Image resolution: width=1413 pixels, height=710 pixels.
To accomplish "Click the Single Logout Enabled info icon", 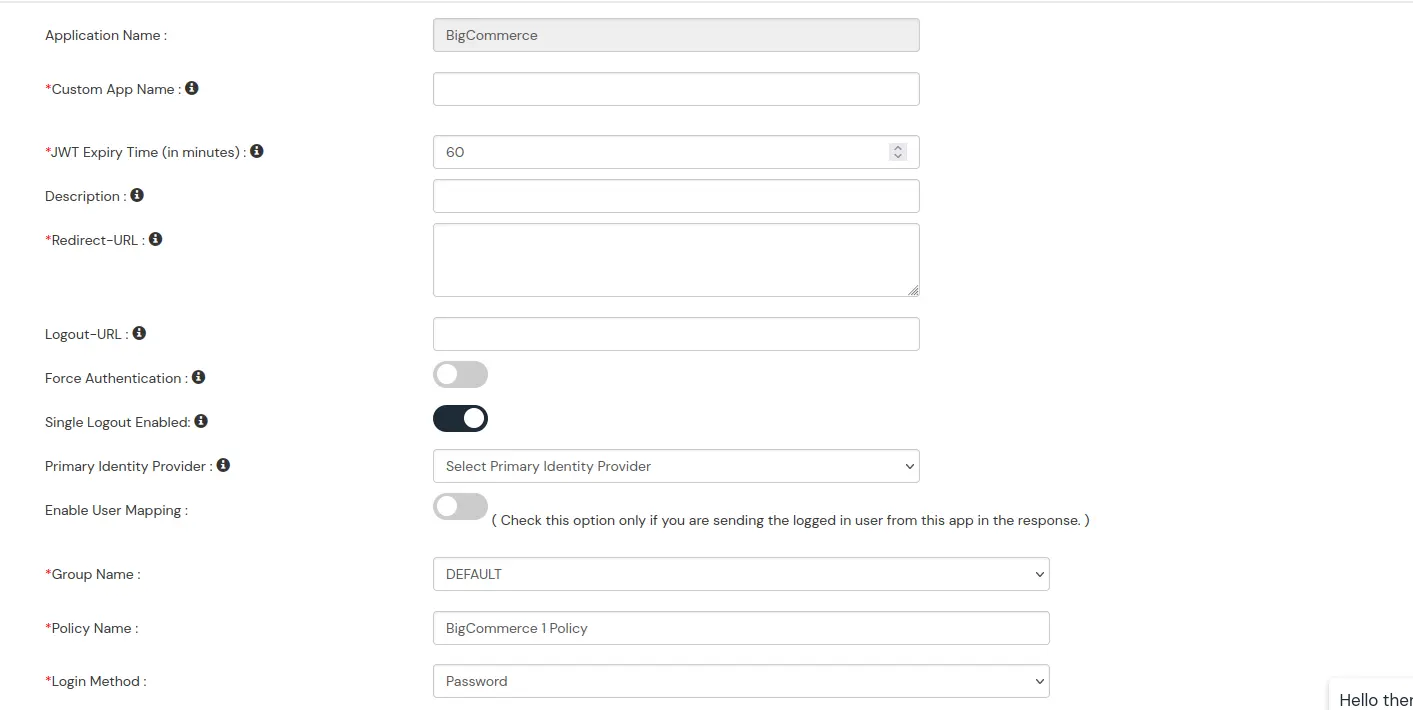I will coord(201,421).
